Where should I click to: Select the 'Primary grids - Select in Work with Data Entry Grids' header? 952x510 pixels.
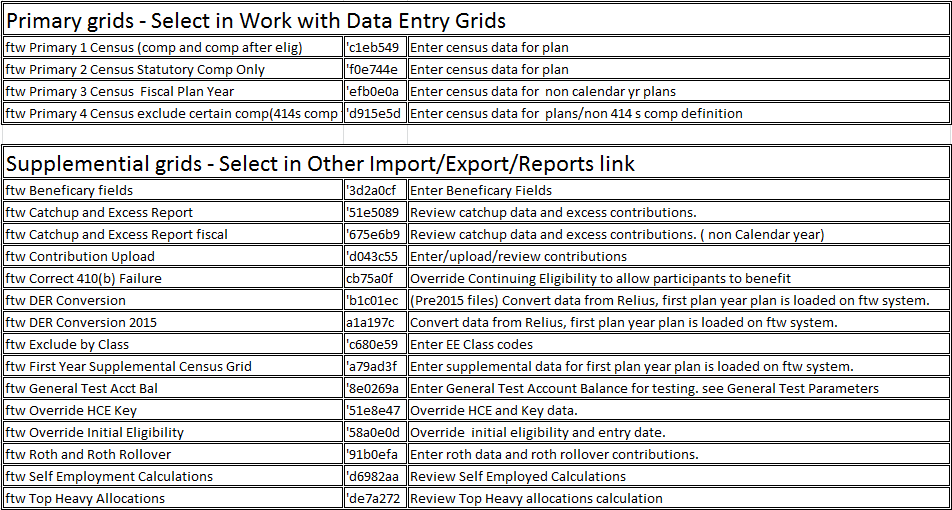pyautogui.click(x=475, y=21)
